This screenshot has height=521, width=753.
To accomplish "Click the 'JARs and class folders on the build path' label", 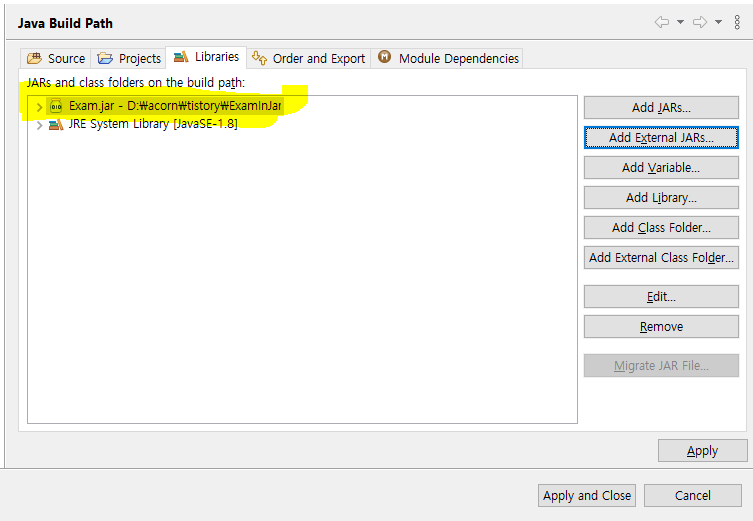I will pos(136,83).
